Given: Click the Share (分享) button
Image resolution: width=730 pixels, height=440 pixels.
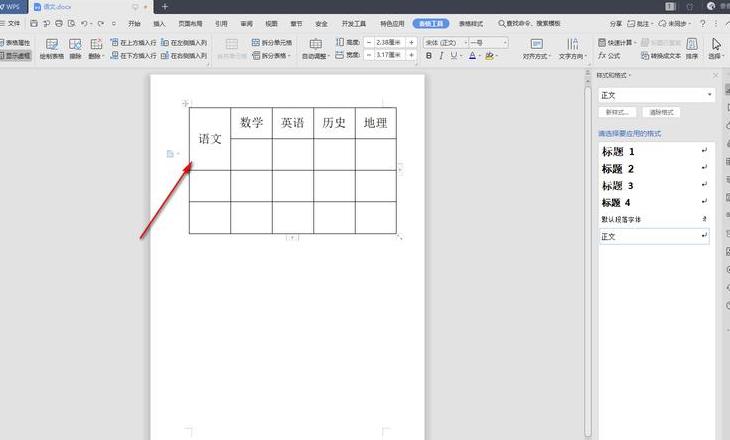Looking at the screenshot, I should pos(615,23).
